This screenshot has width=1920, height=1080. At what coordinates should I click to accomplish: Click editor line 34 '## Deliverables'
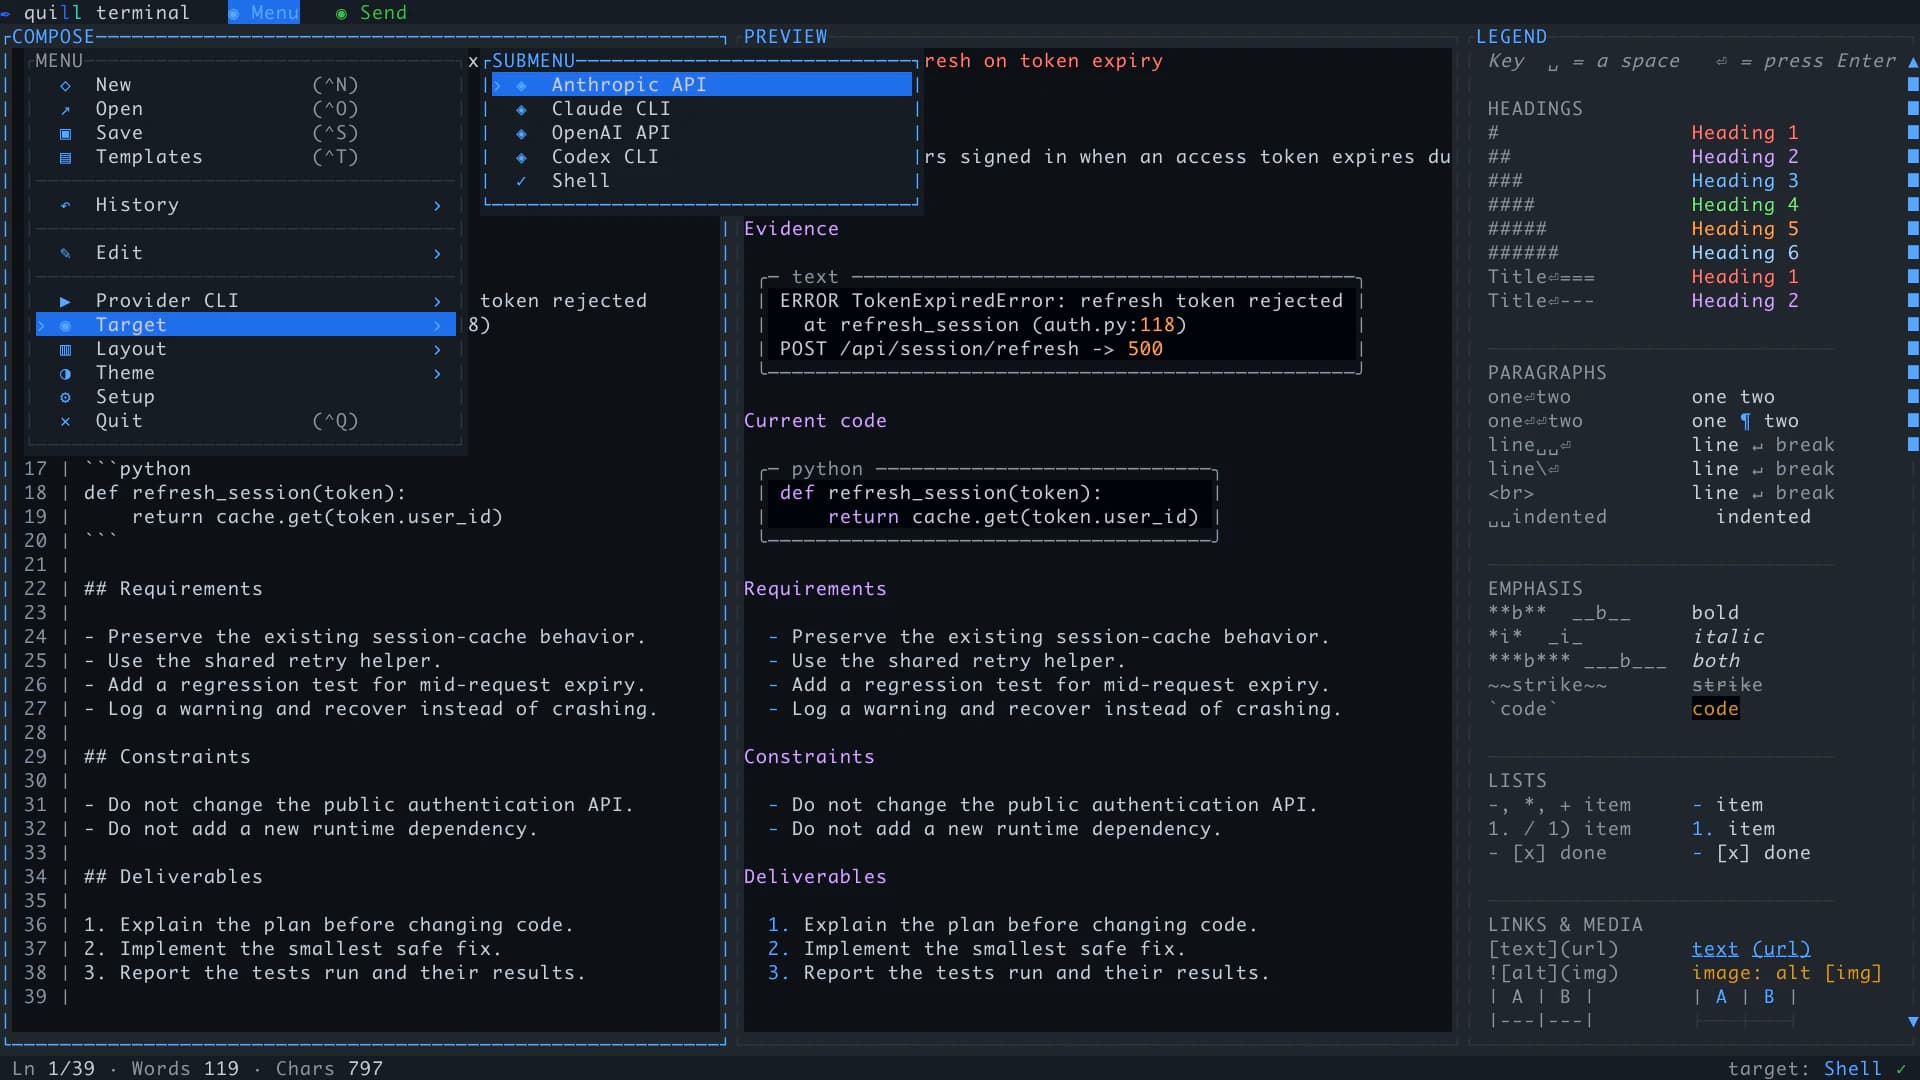click(173, 877)
